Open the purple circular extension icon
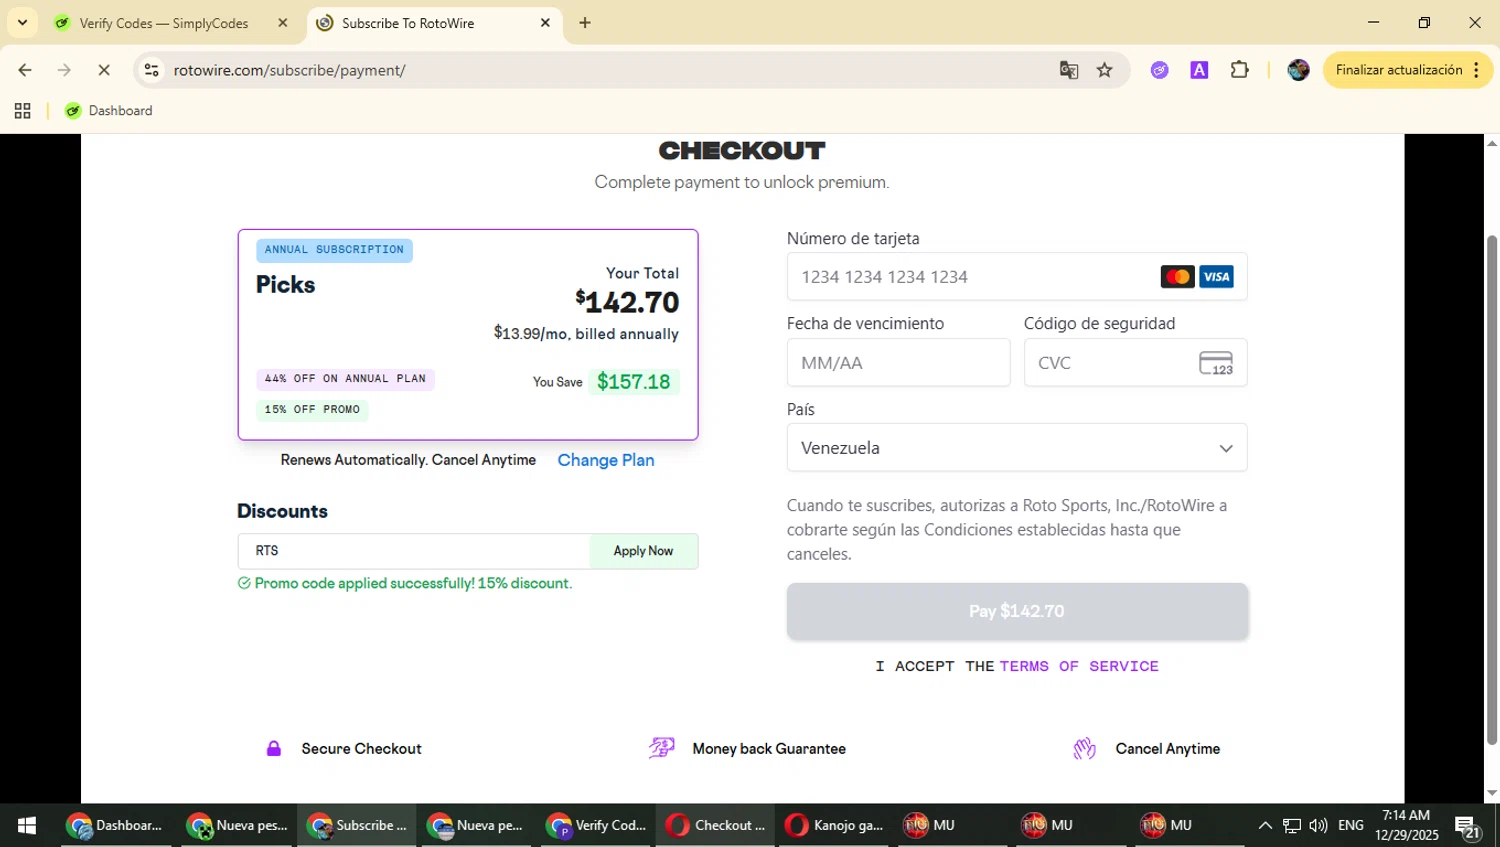 point(1159,70)
